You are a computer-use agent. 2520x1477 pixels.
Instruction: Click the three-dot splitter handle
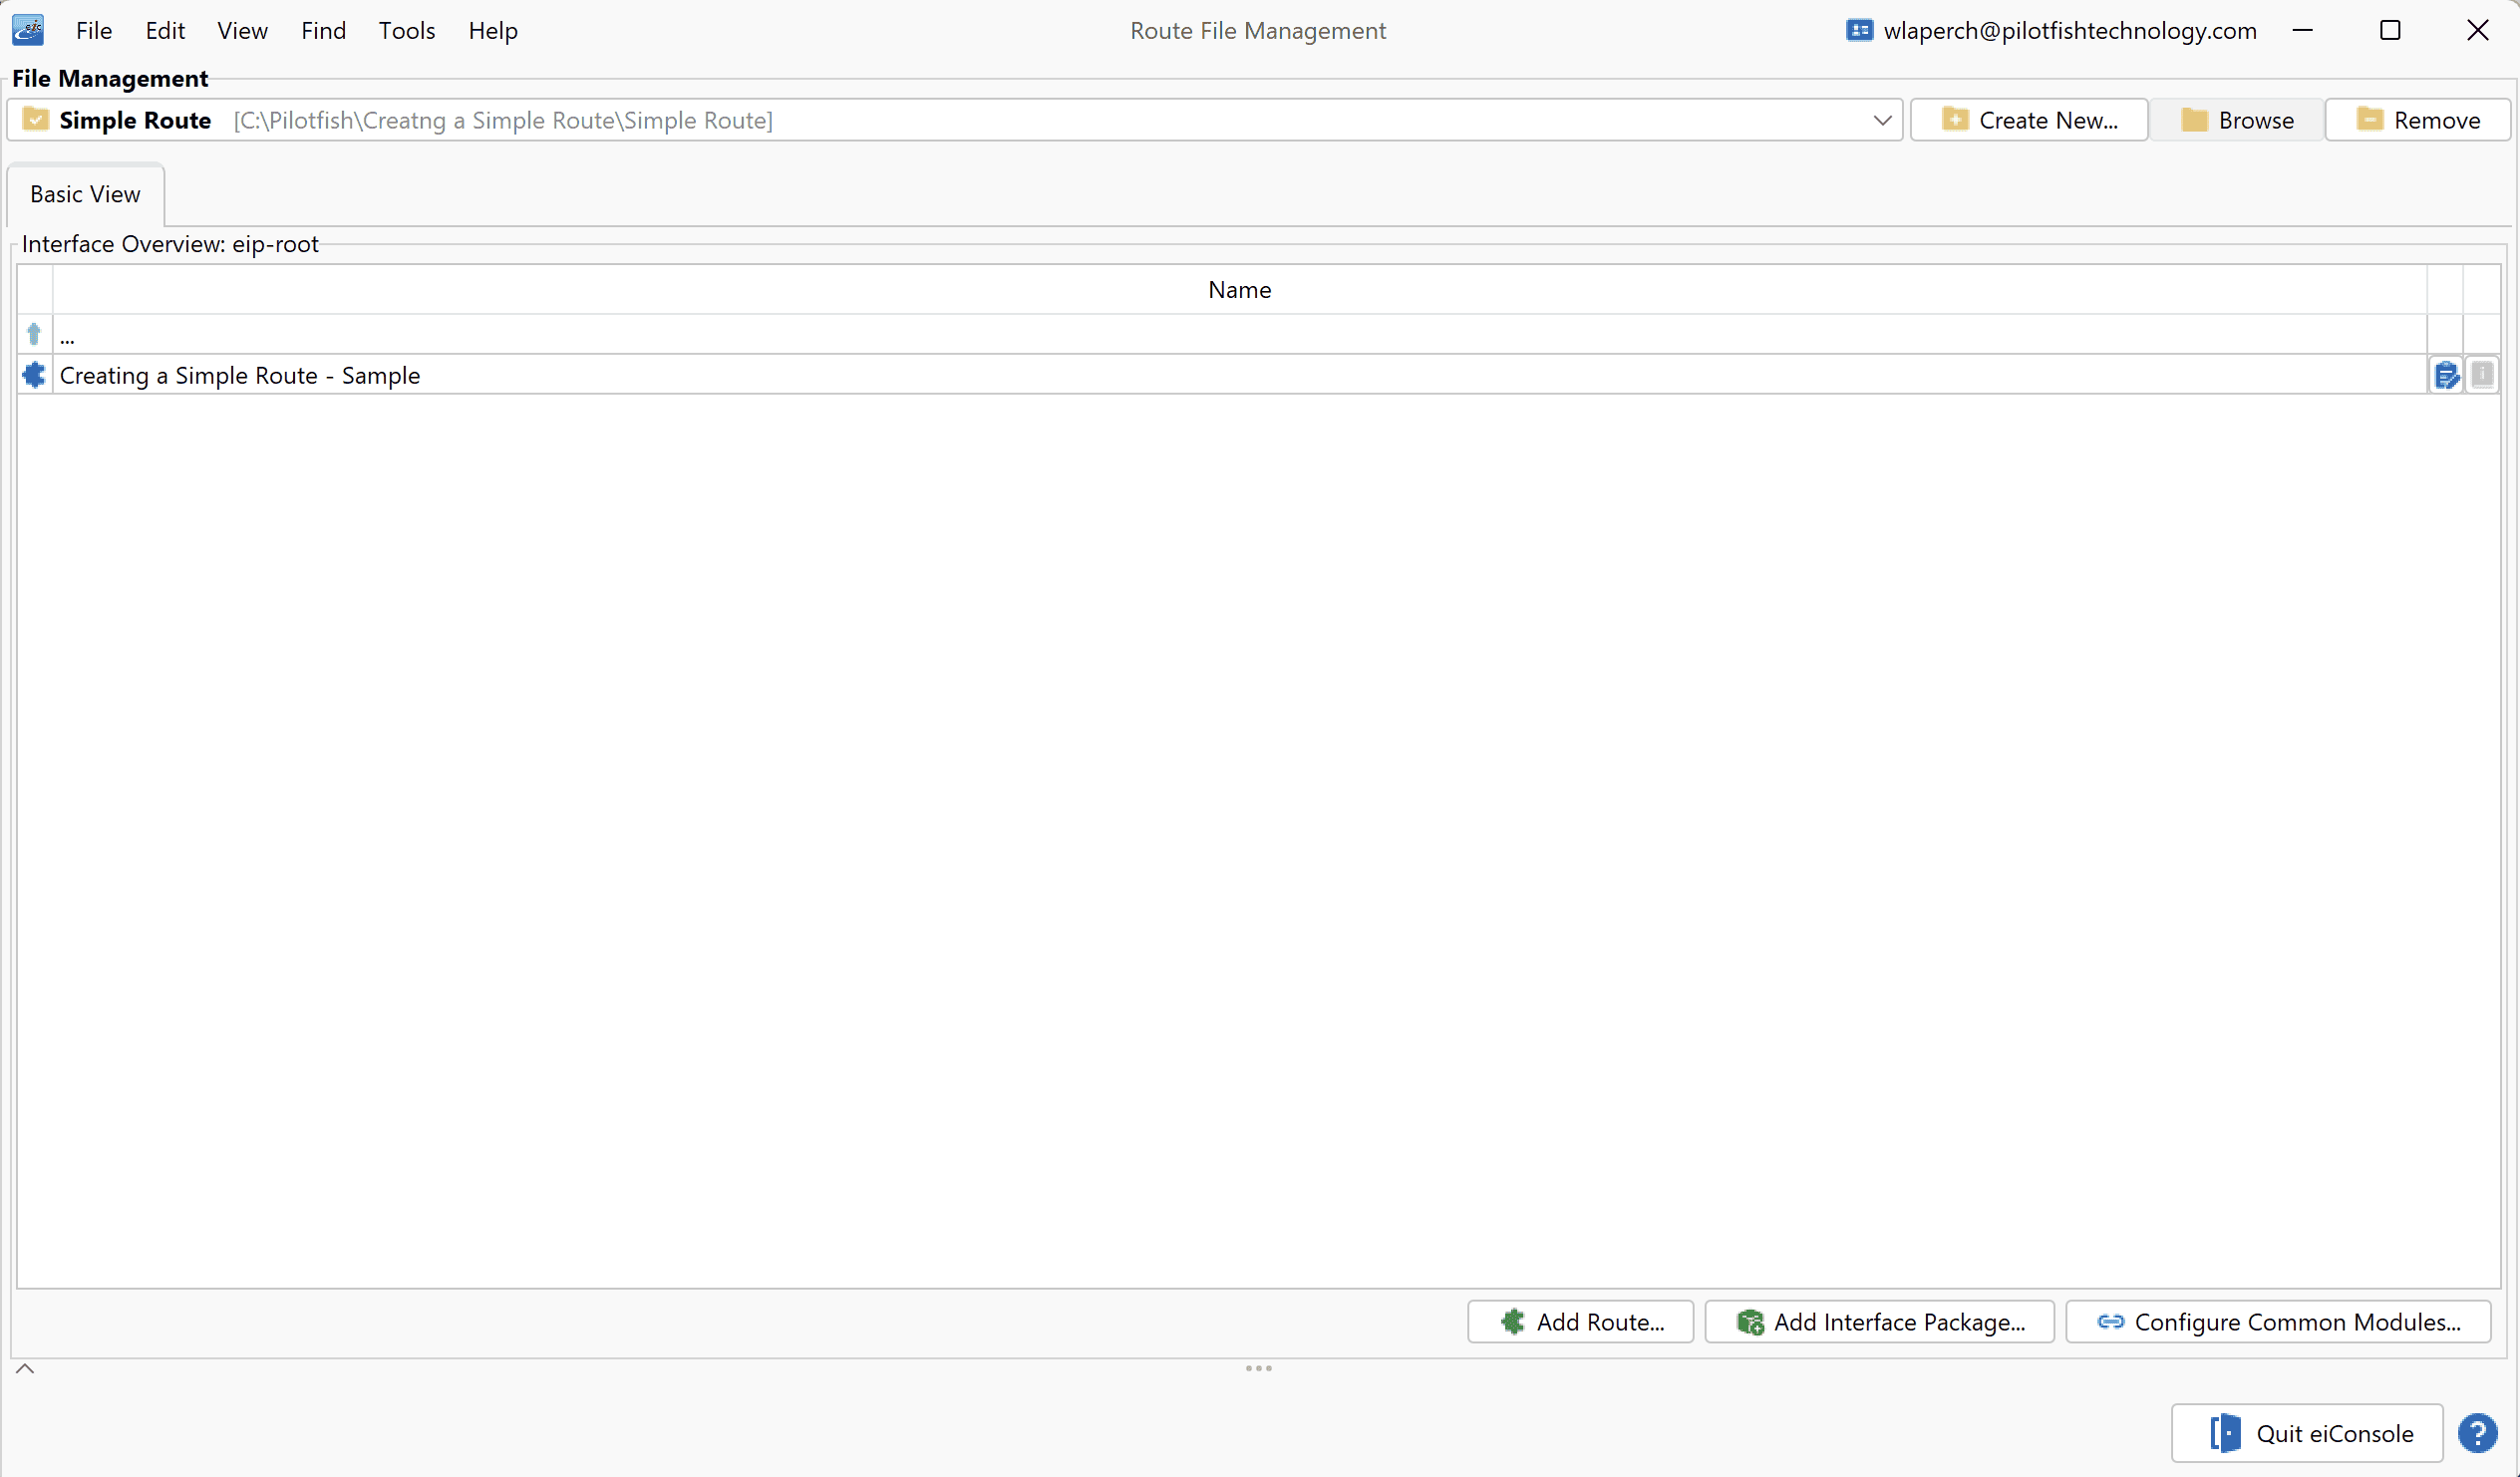[x=1258, y=1368]
